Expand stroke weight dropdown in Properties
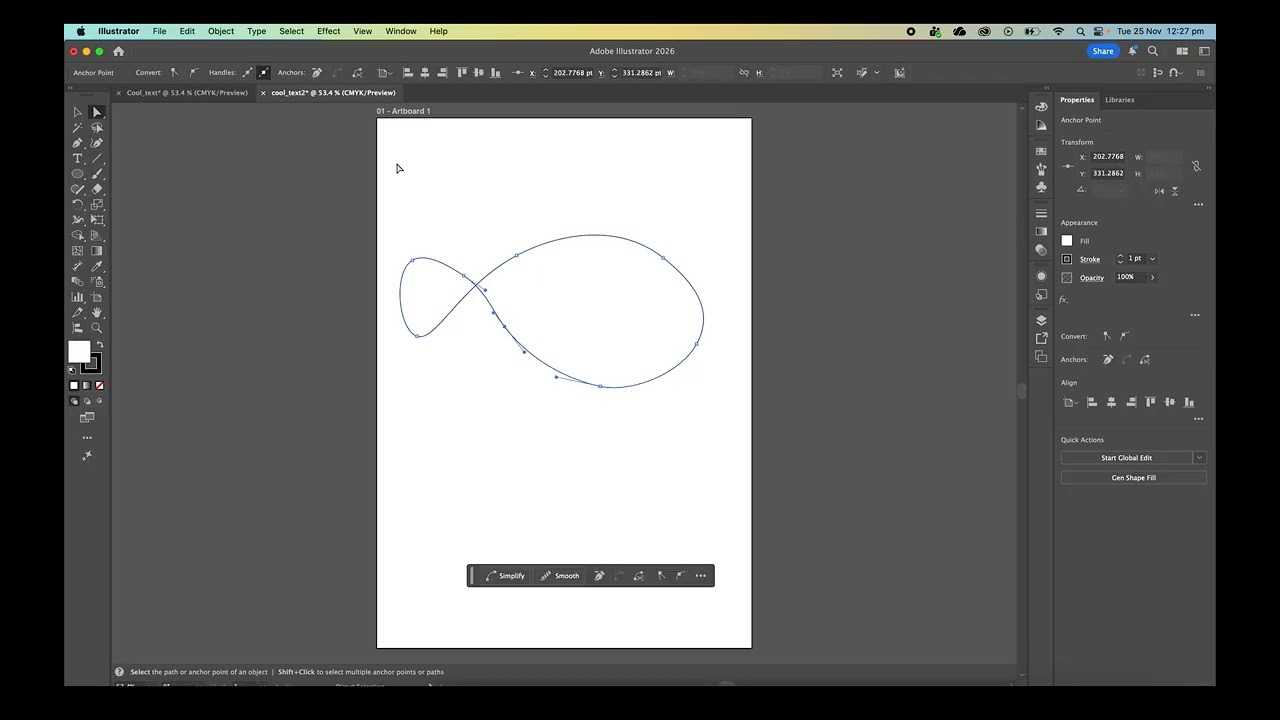 [x=1152, y=259]
